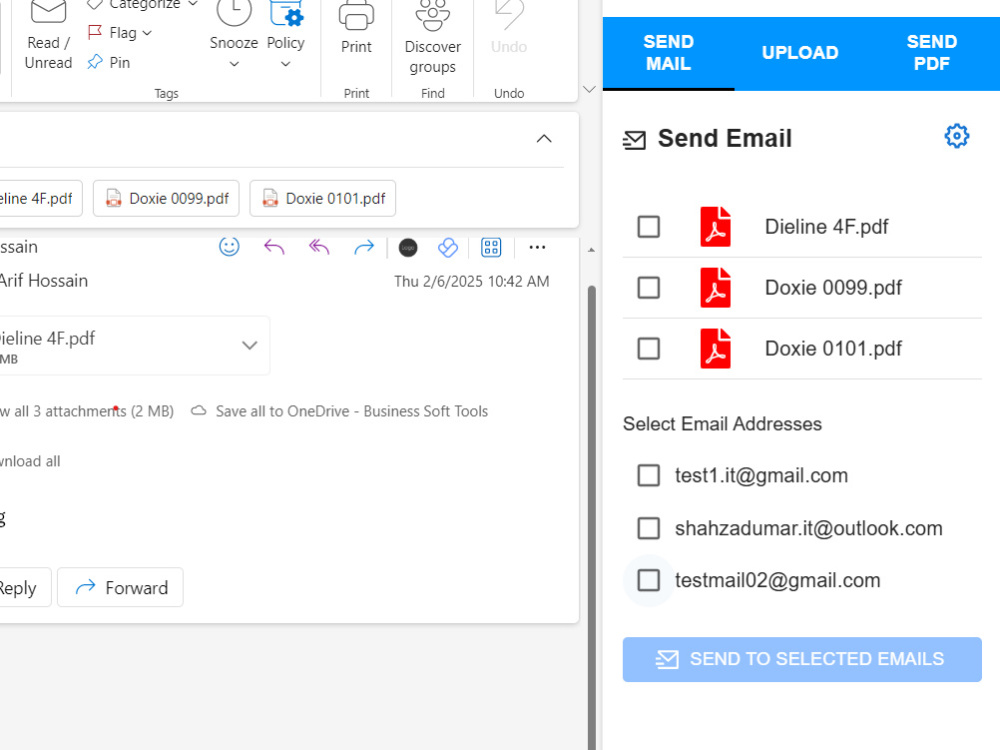Click the Snooze clock icon
Viewport: 1000px width, 750px height.
pos(233,11)
